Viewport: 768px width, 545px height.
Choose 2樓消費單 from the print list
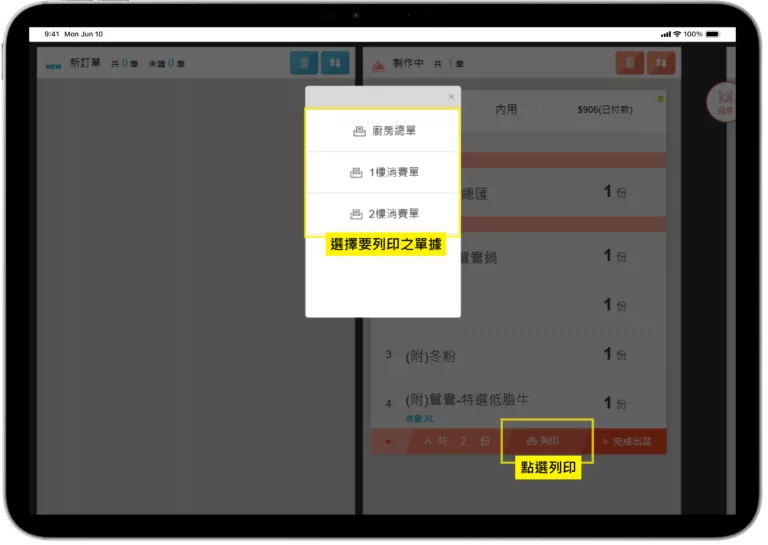click(x=383, y=214)
